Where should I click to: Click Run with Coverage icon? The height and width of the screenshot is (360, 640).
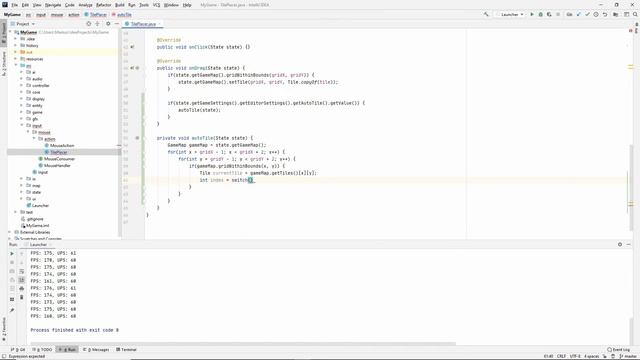tap(549, 14)
